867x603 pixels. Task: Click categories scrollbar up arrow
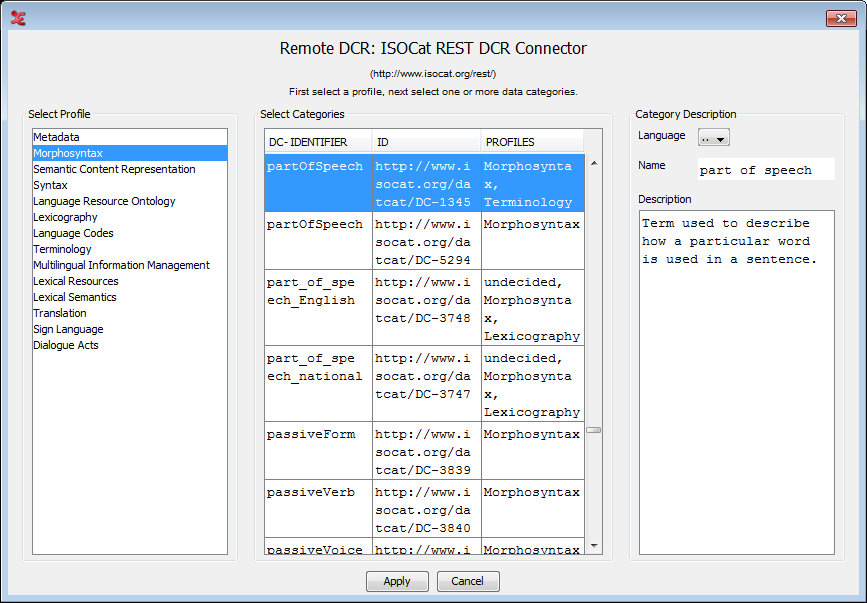[594, 163]
